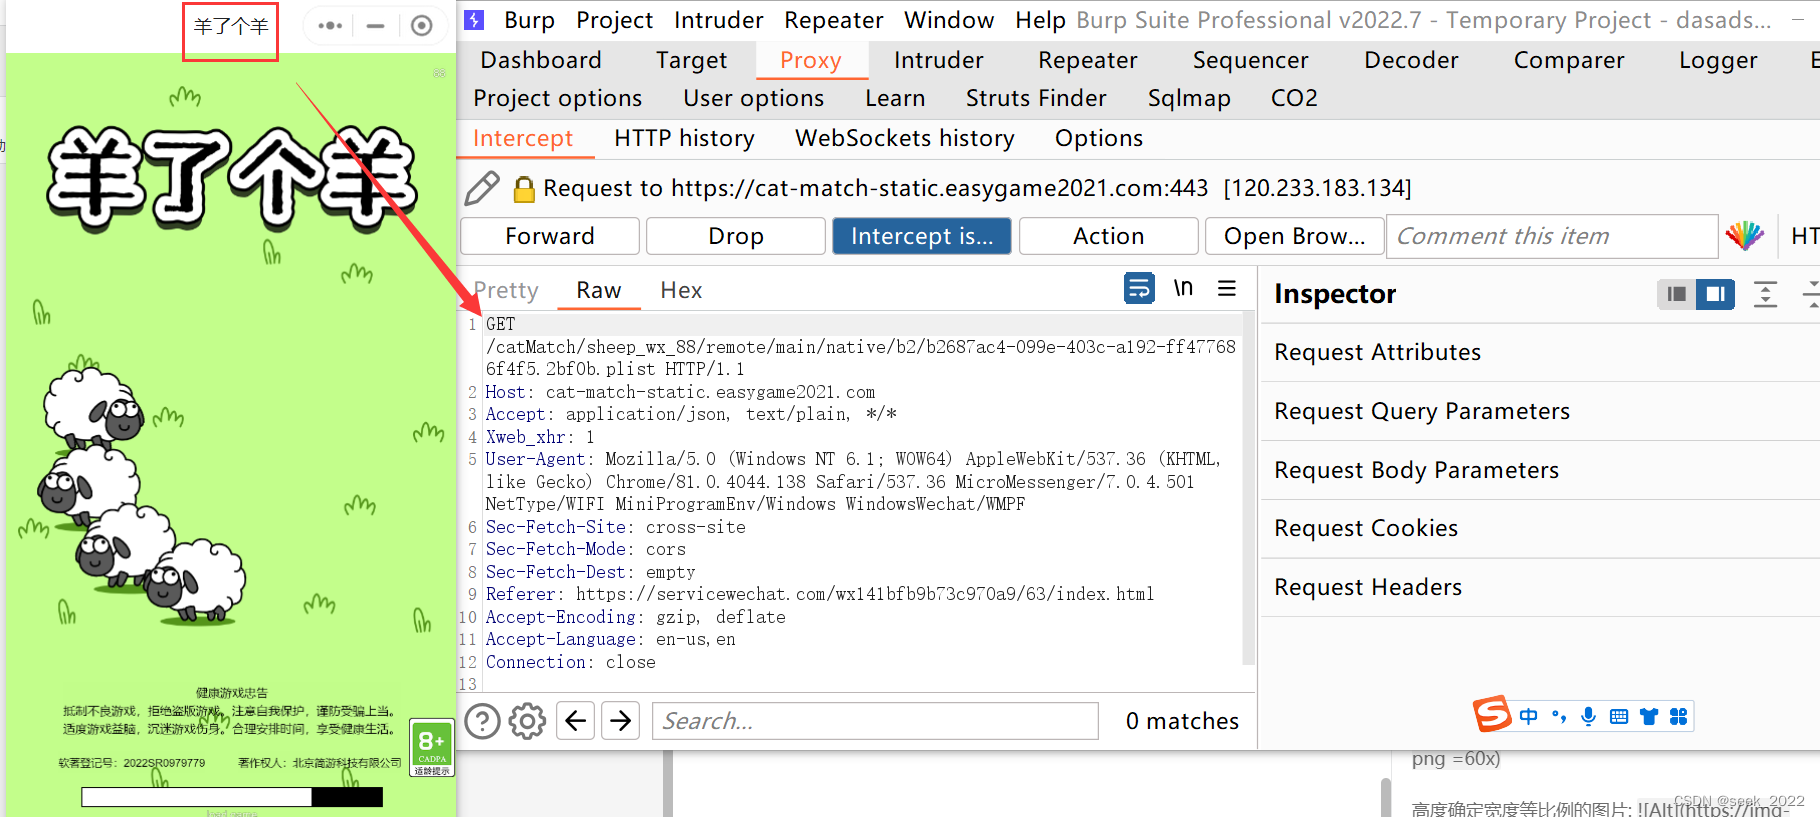Open the Intruder menu in the menu bar
Screen dimensions: 1820x817
point(718,20)
